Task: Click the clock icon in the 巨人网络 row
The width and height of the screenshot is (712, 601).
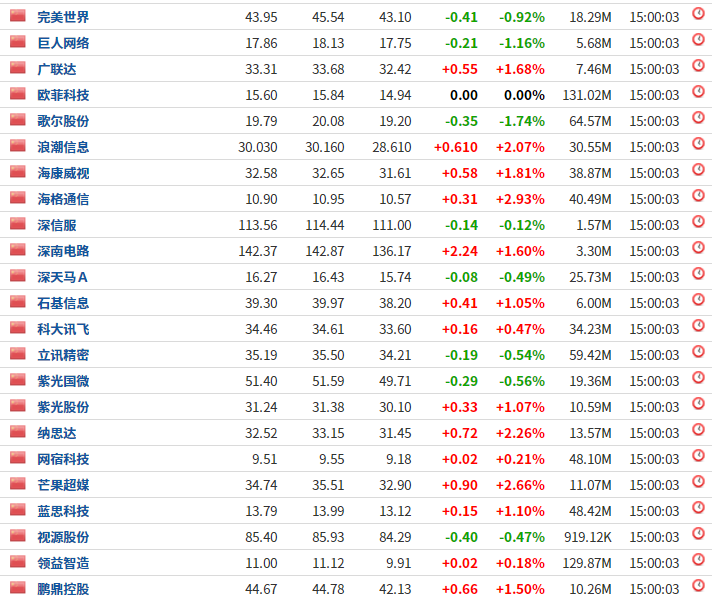Action: pos(698,39)
